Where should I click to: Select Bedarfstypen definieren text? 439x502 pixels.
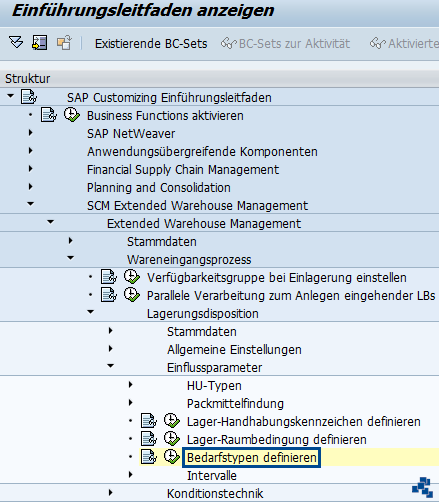[252, 458]
